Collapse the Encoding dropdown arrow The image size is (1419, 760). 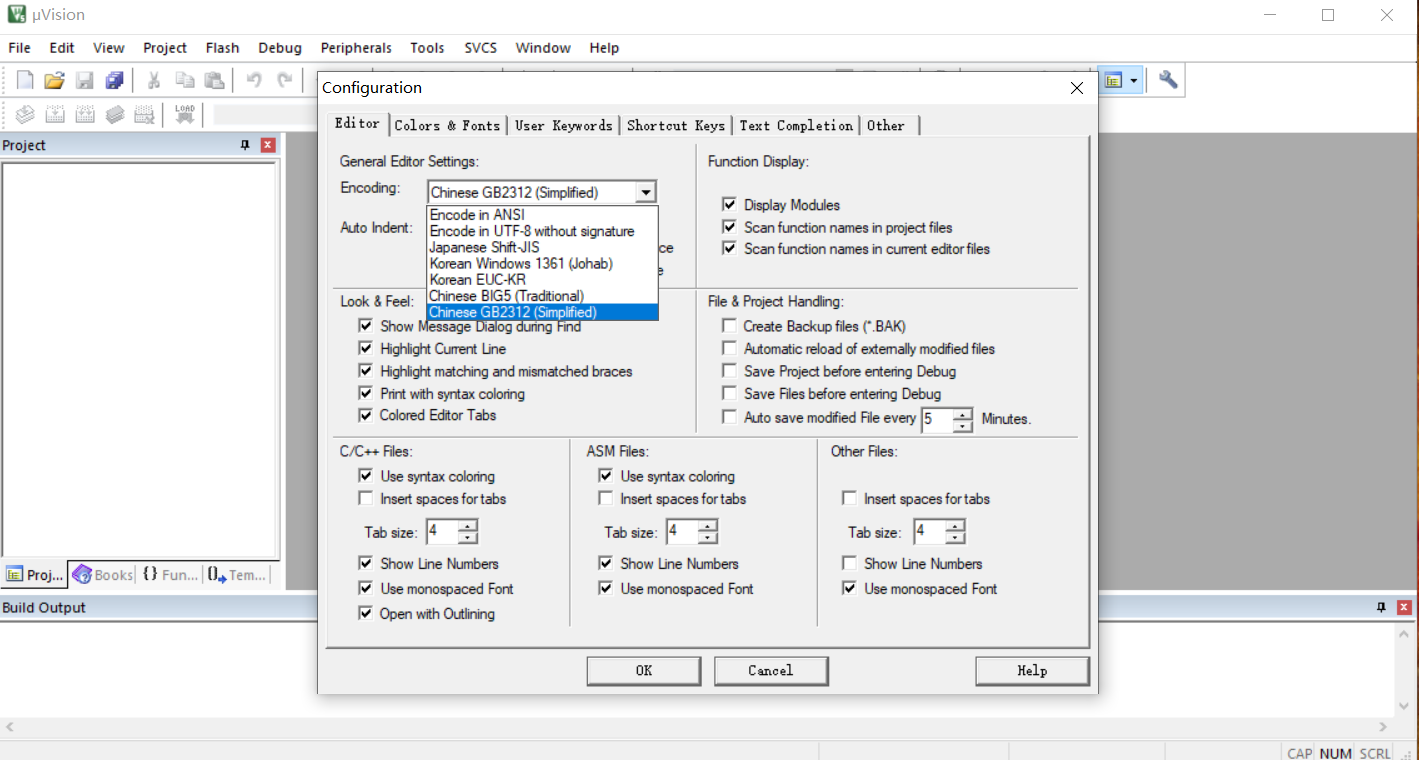pyautogui.click(x=646, y=193)
